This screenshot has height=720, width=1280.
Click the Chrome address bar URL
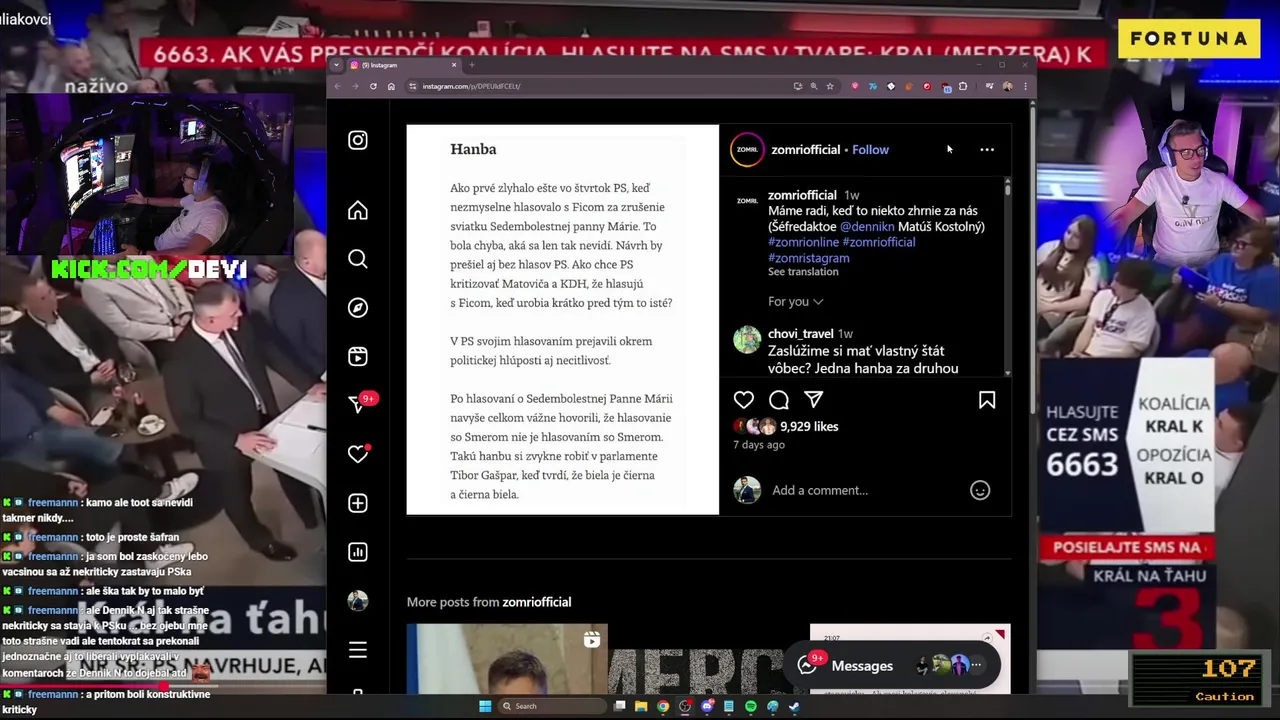[471, 86]
